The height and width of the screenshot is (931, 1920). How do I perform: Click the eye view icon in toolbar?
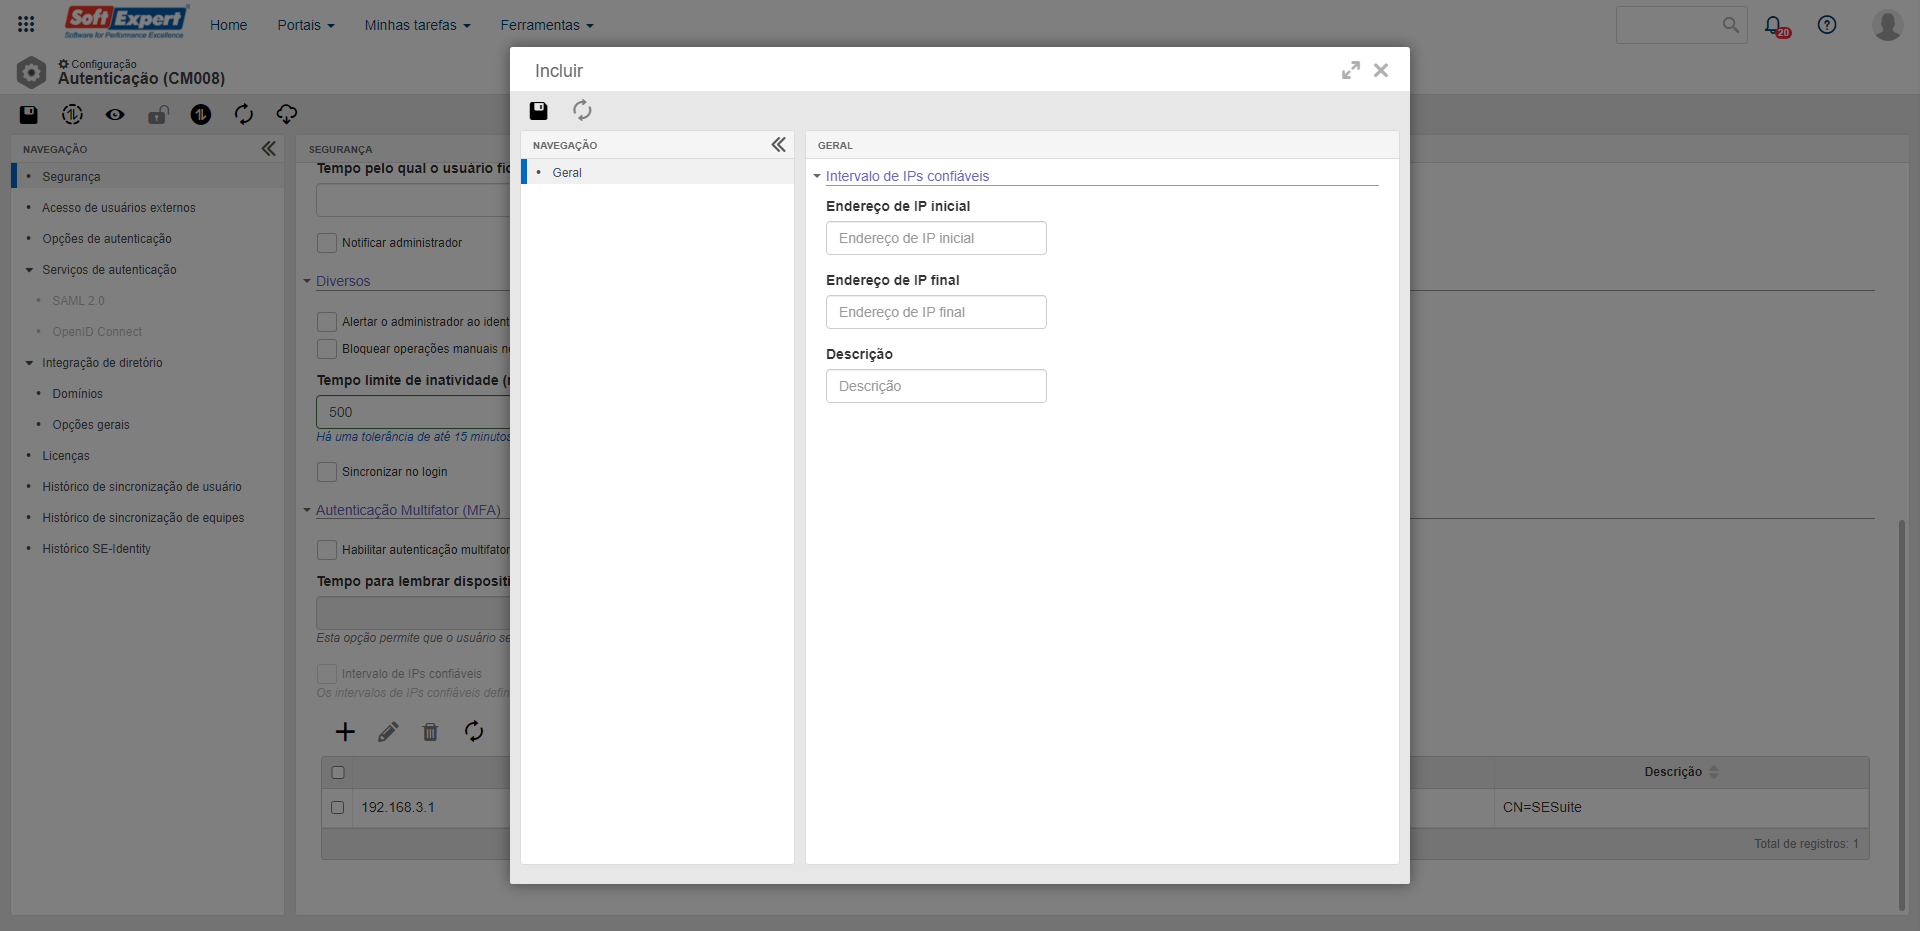(115, 115)
